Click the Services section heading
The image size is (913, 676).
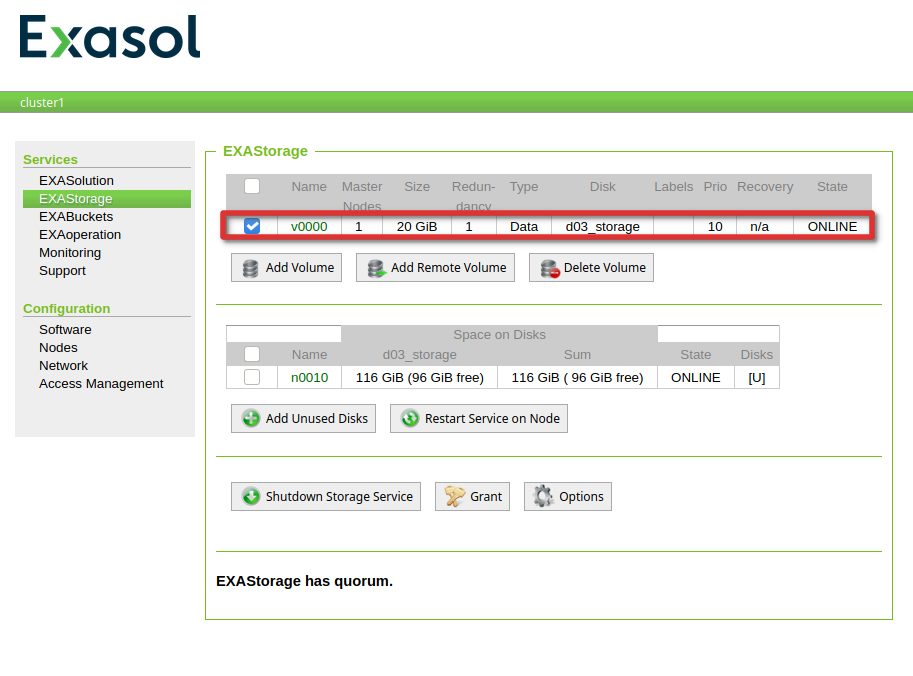(x=50, y=160)
